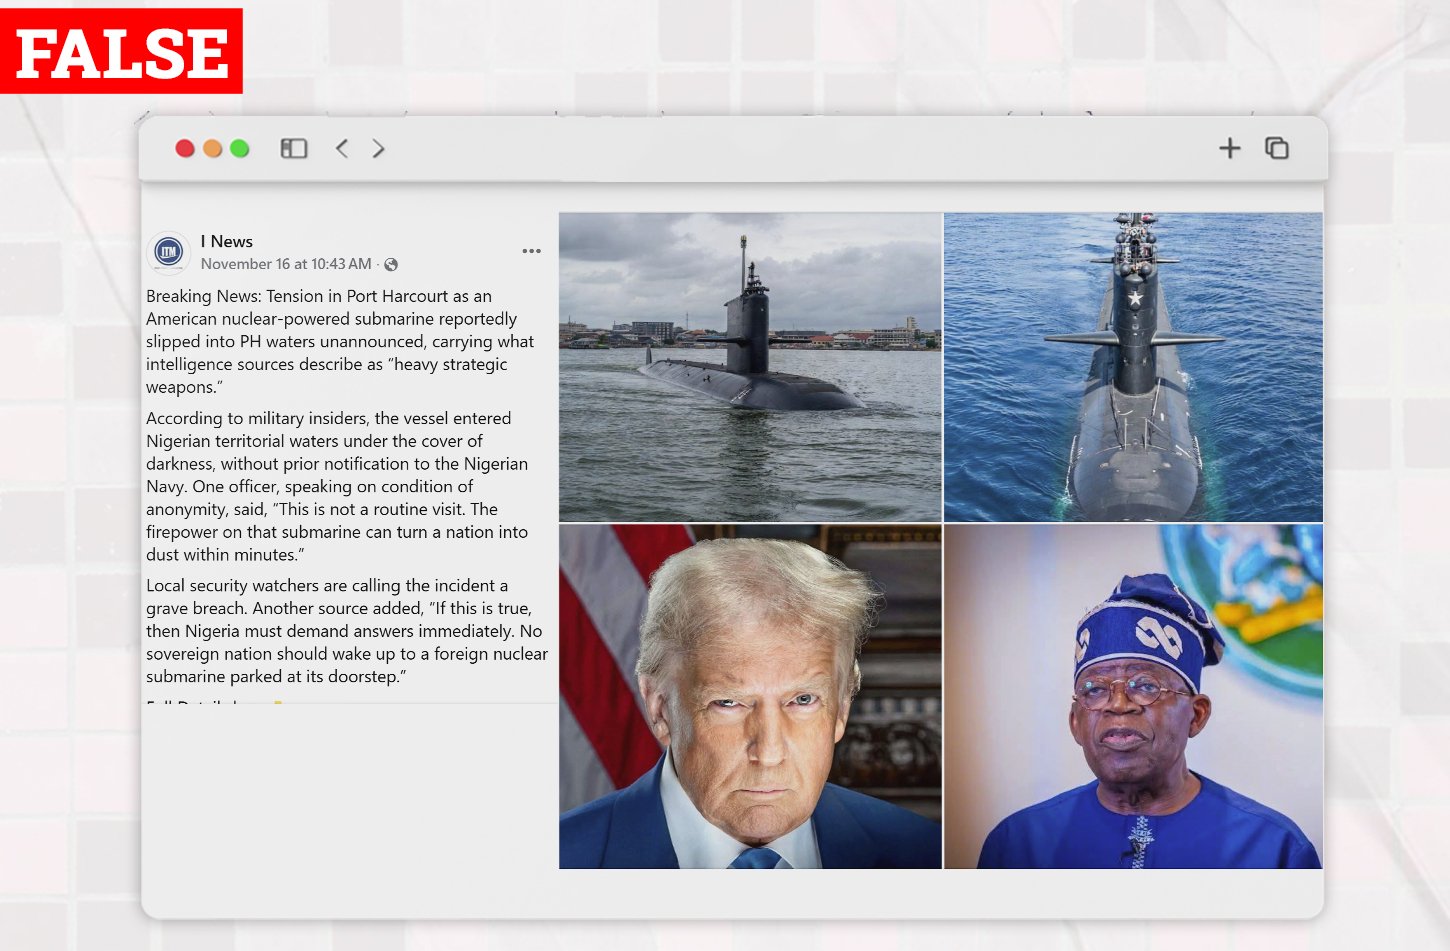The width and height of the screenshot is (1450, 951).
Task: Minimize the window with the yellow button
Action: pyautogui.click(x=212, y=149)
